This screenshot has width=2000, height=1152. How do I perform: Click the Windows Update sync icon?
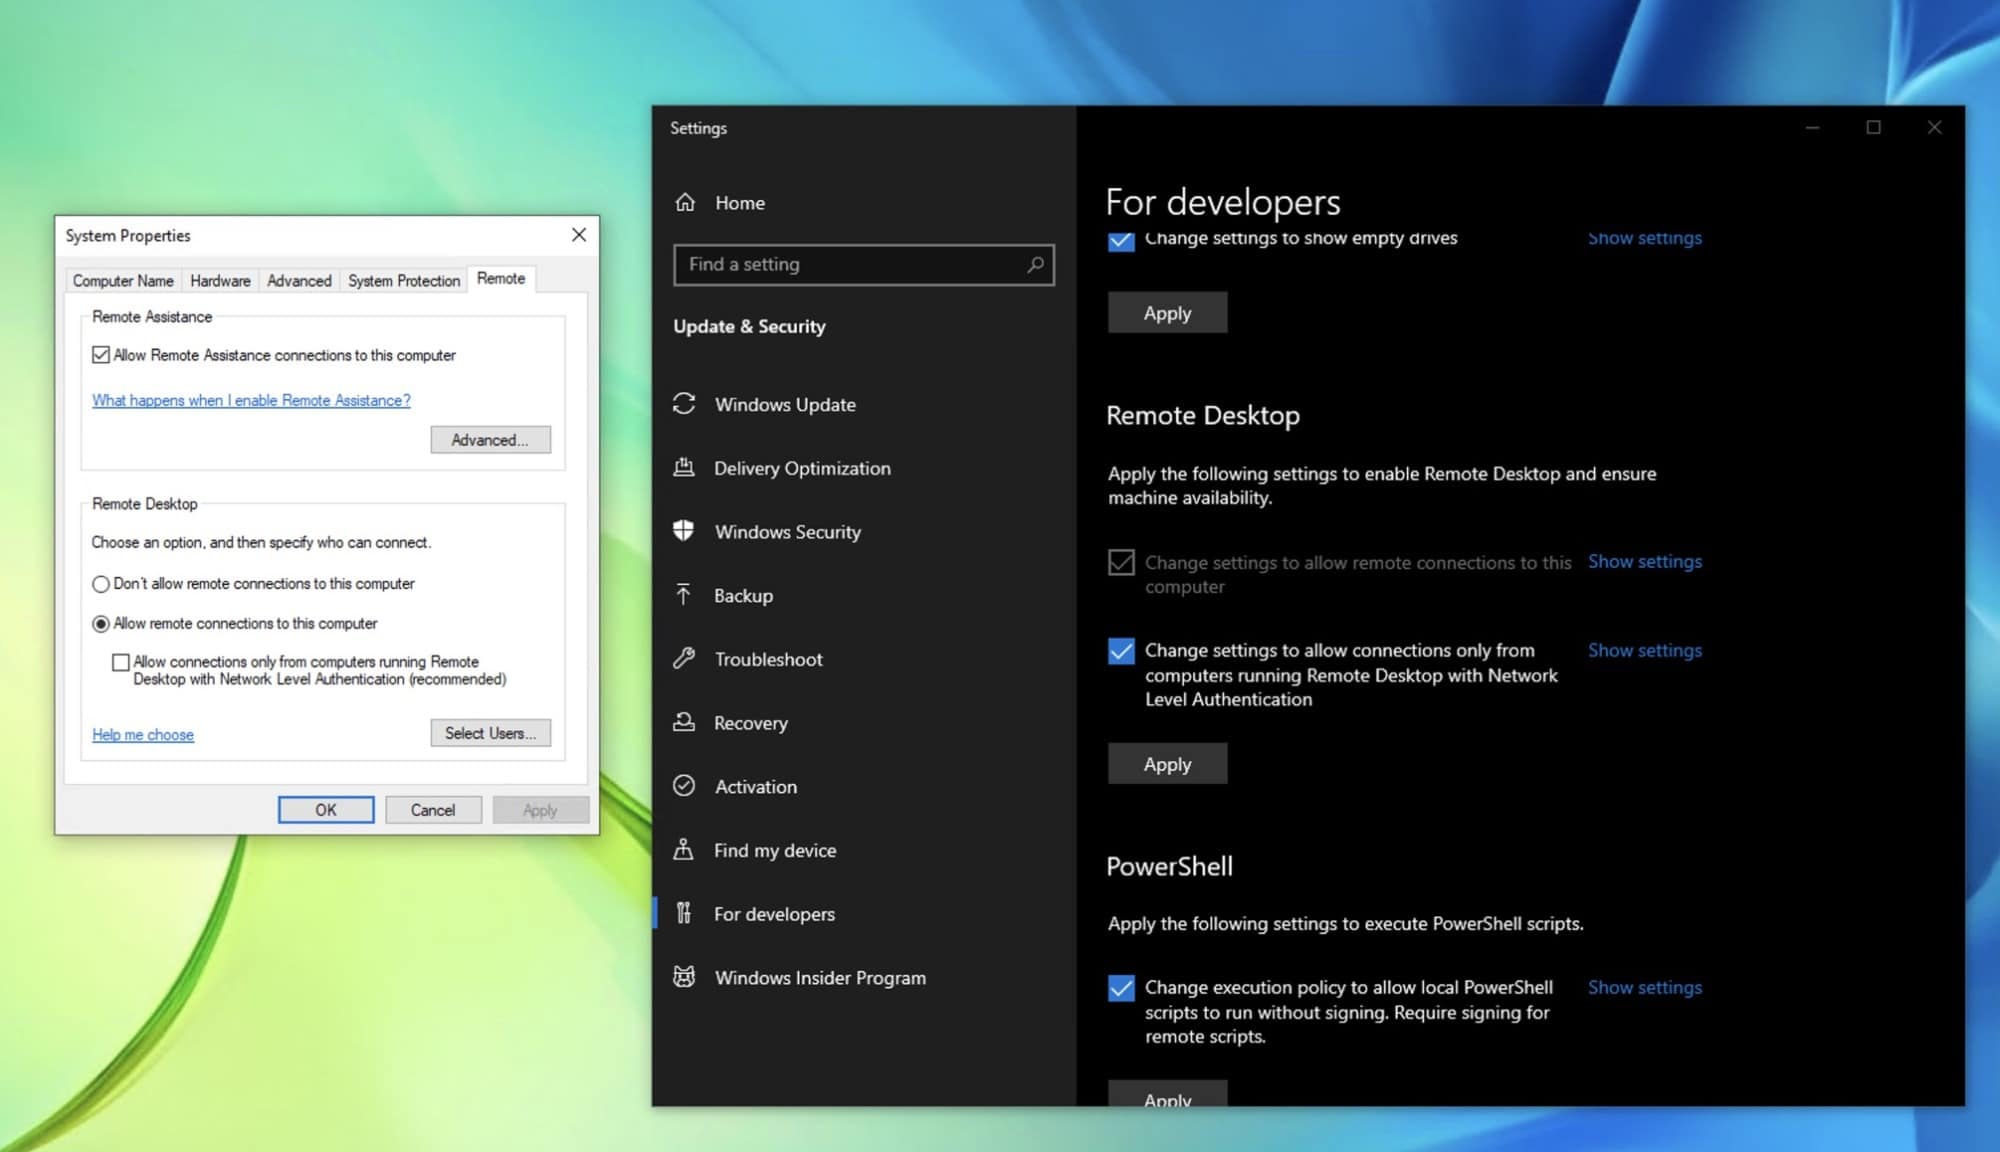click(x=684, y=403)
